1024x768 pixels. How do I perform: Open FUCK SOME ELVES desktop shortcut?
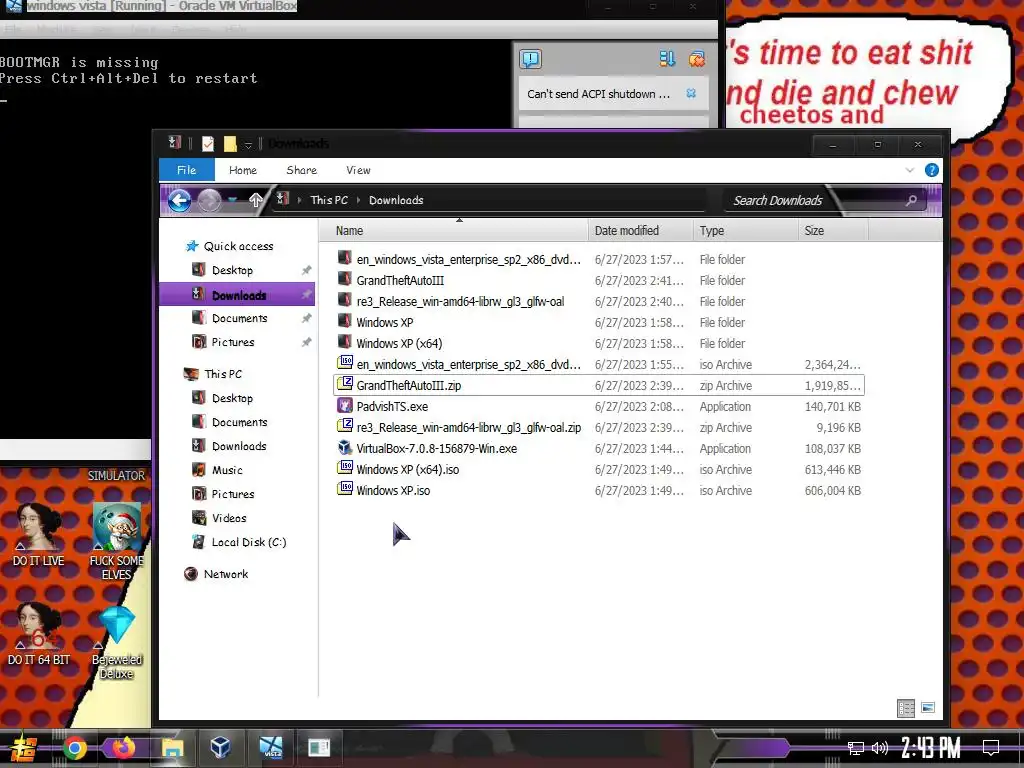point(117,541)
